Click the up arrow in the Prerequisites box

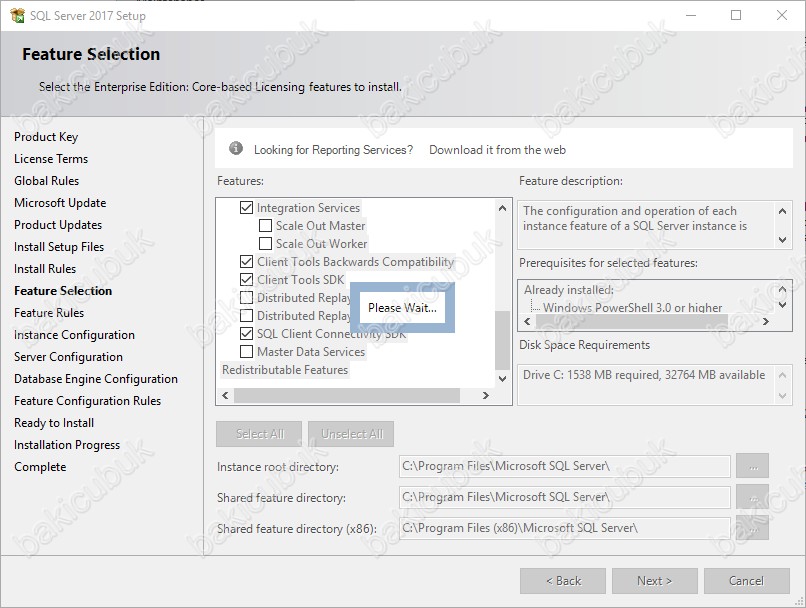(782, 289)
